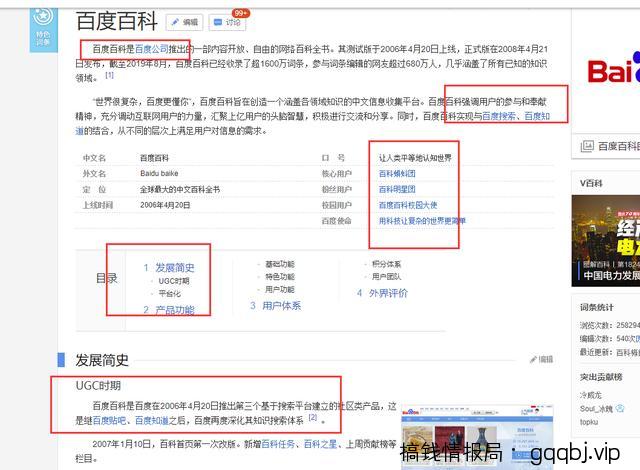Jump to UGC时期 contents entry
The image size is (640, 470).
(173, 281)
